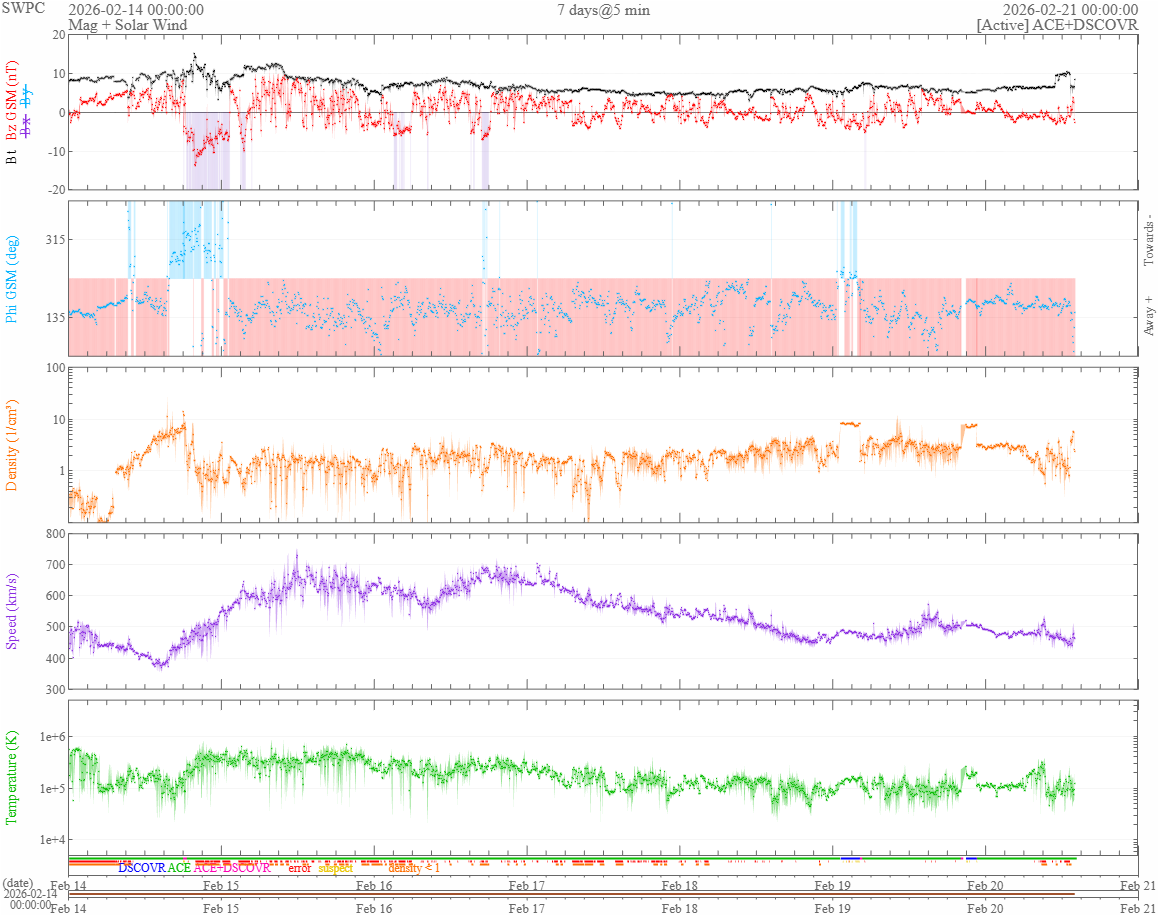The width and height of the screenshot is (1158, 915).
Task: Click inside the purple solar wind speed plot
Action: point(603,611)
